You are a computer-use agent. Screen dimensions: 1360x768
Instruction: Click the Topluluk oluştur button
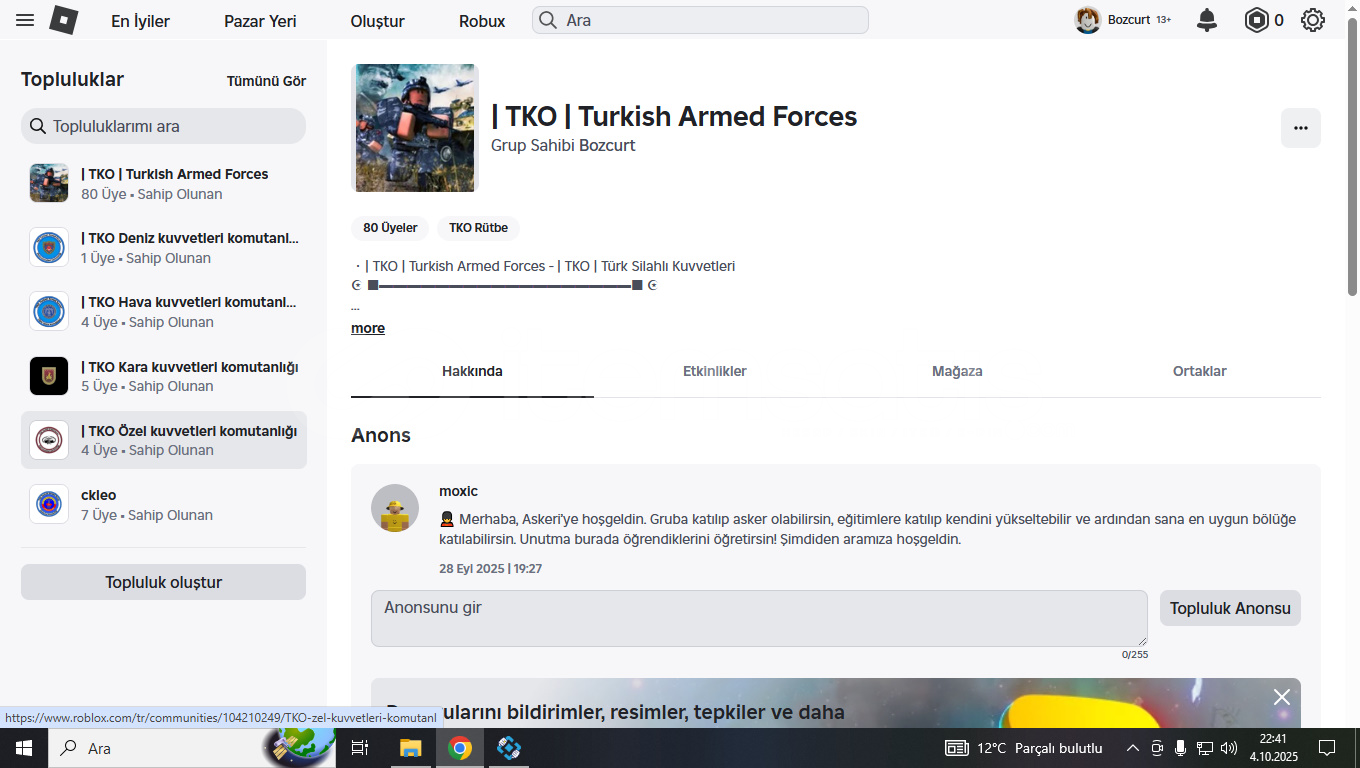[x=163, y=582]
